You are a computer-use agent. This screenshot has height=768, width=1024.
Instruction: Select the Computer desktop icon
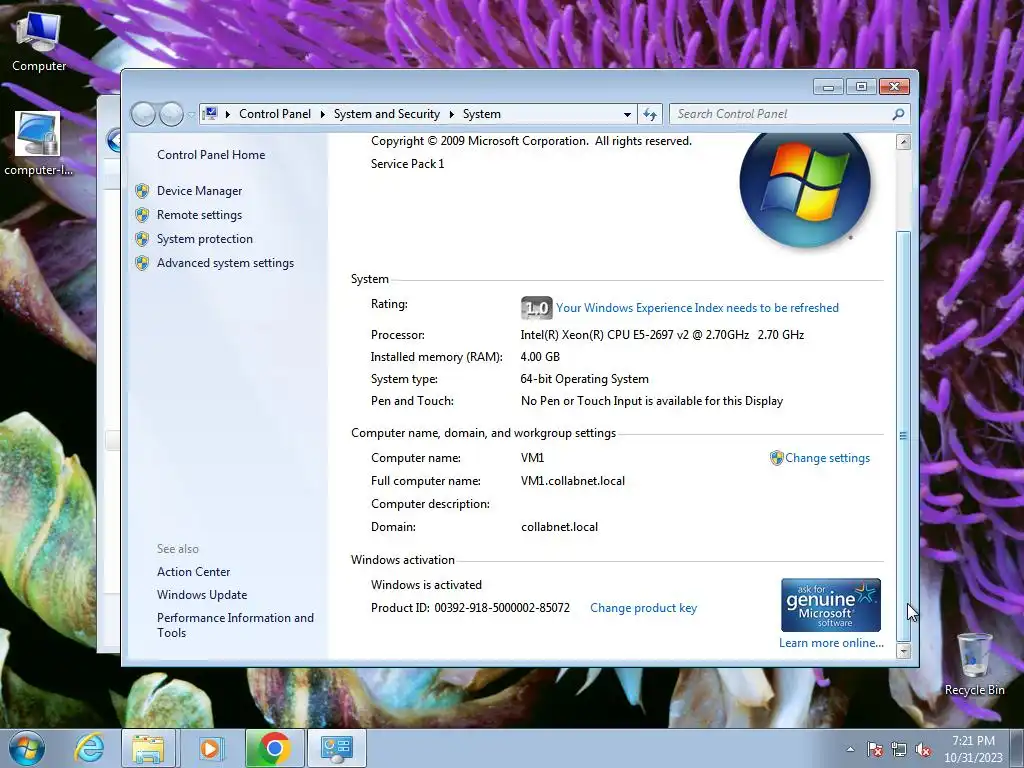click(x=39, y=42)
